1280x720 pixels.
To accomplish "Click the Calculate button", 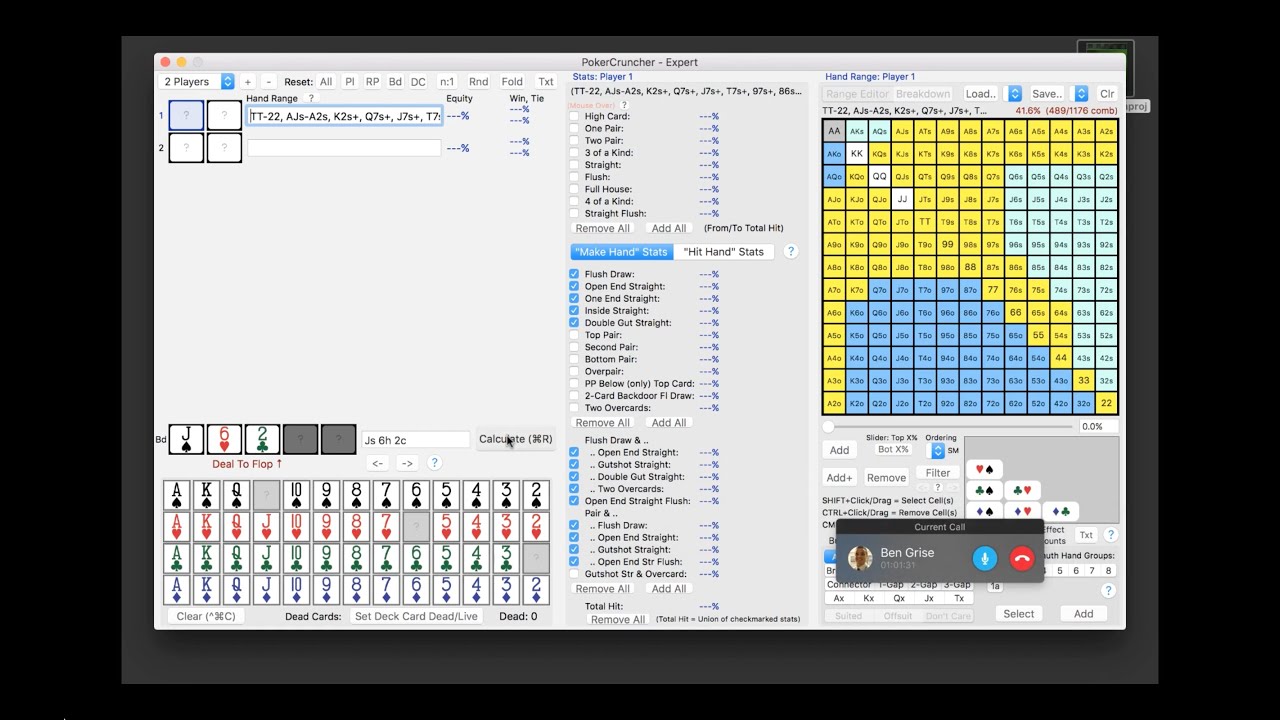I will [x=515, y=439].
